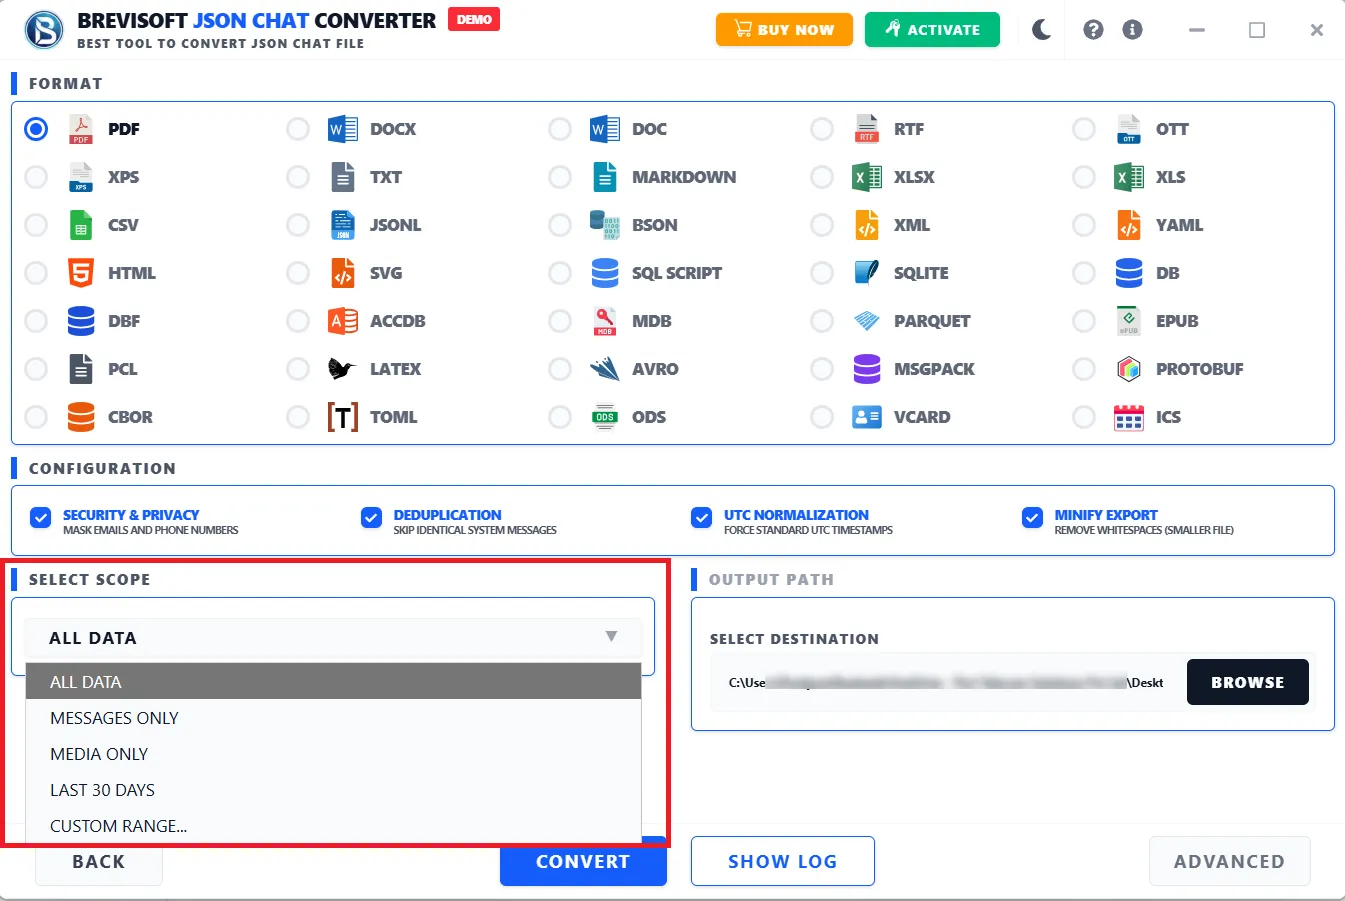
Task: Click the XML code file icon
Action: 867,225
